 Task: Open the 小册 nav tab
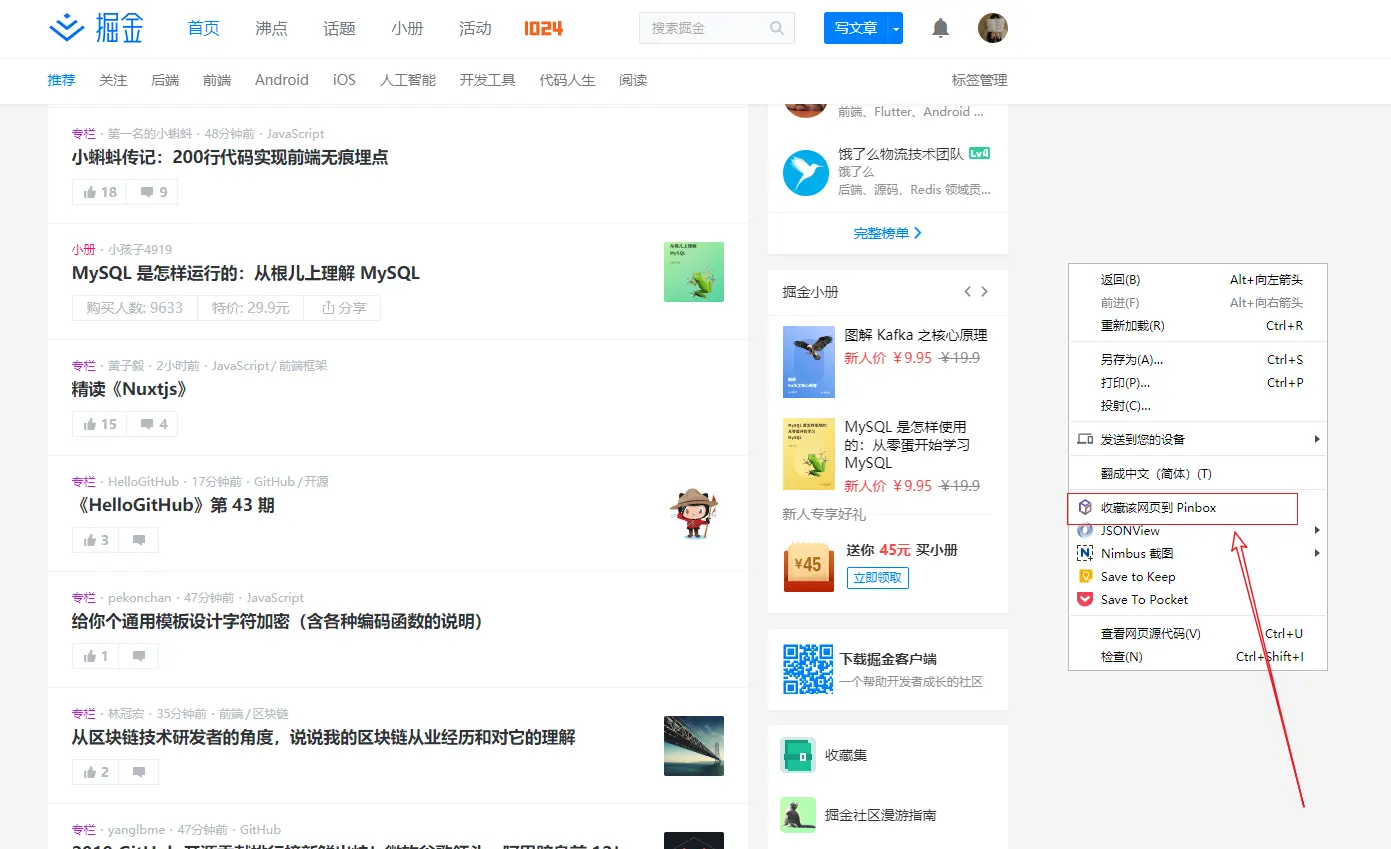pos(407,28)
